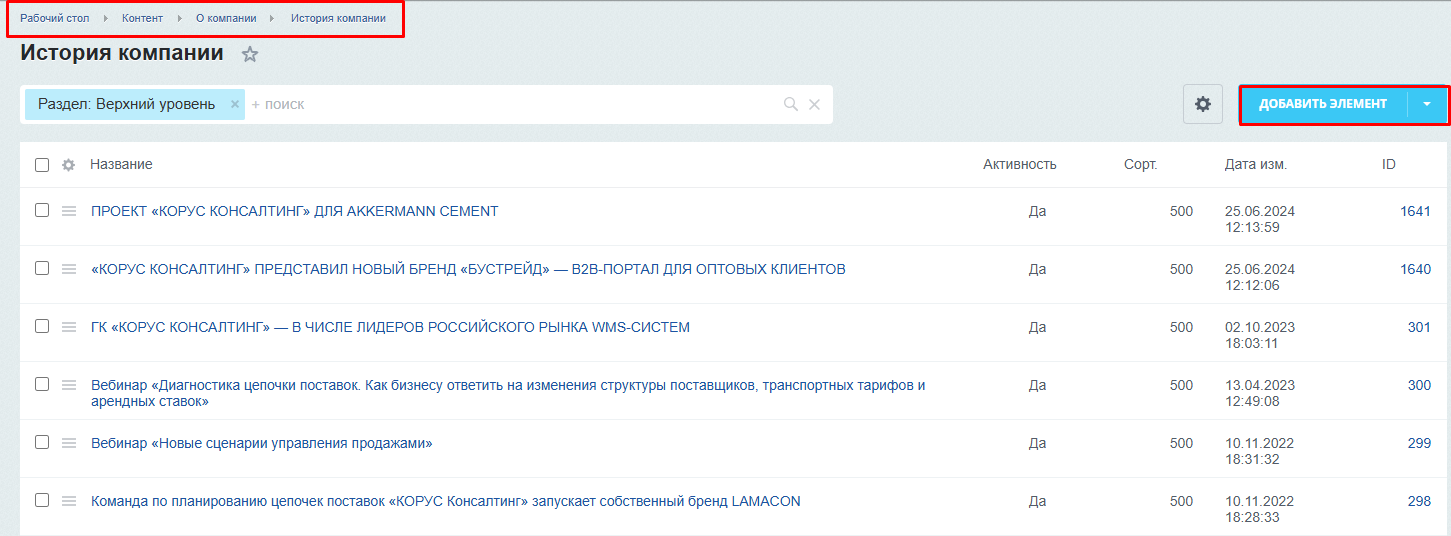
Task: Select date '25.06.2024 12:13:59' cell
Action: tap(1260, 219)
